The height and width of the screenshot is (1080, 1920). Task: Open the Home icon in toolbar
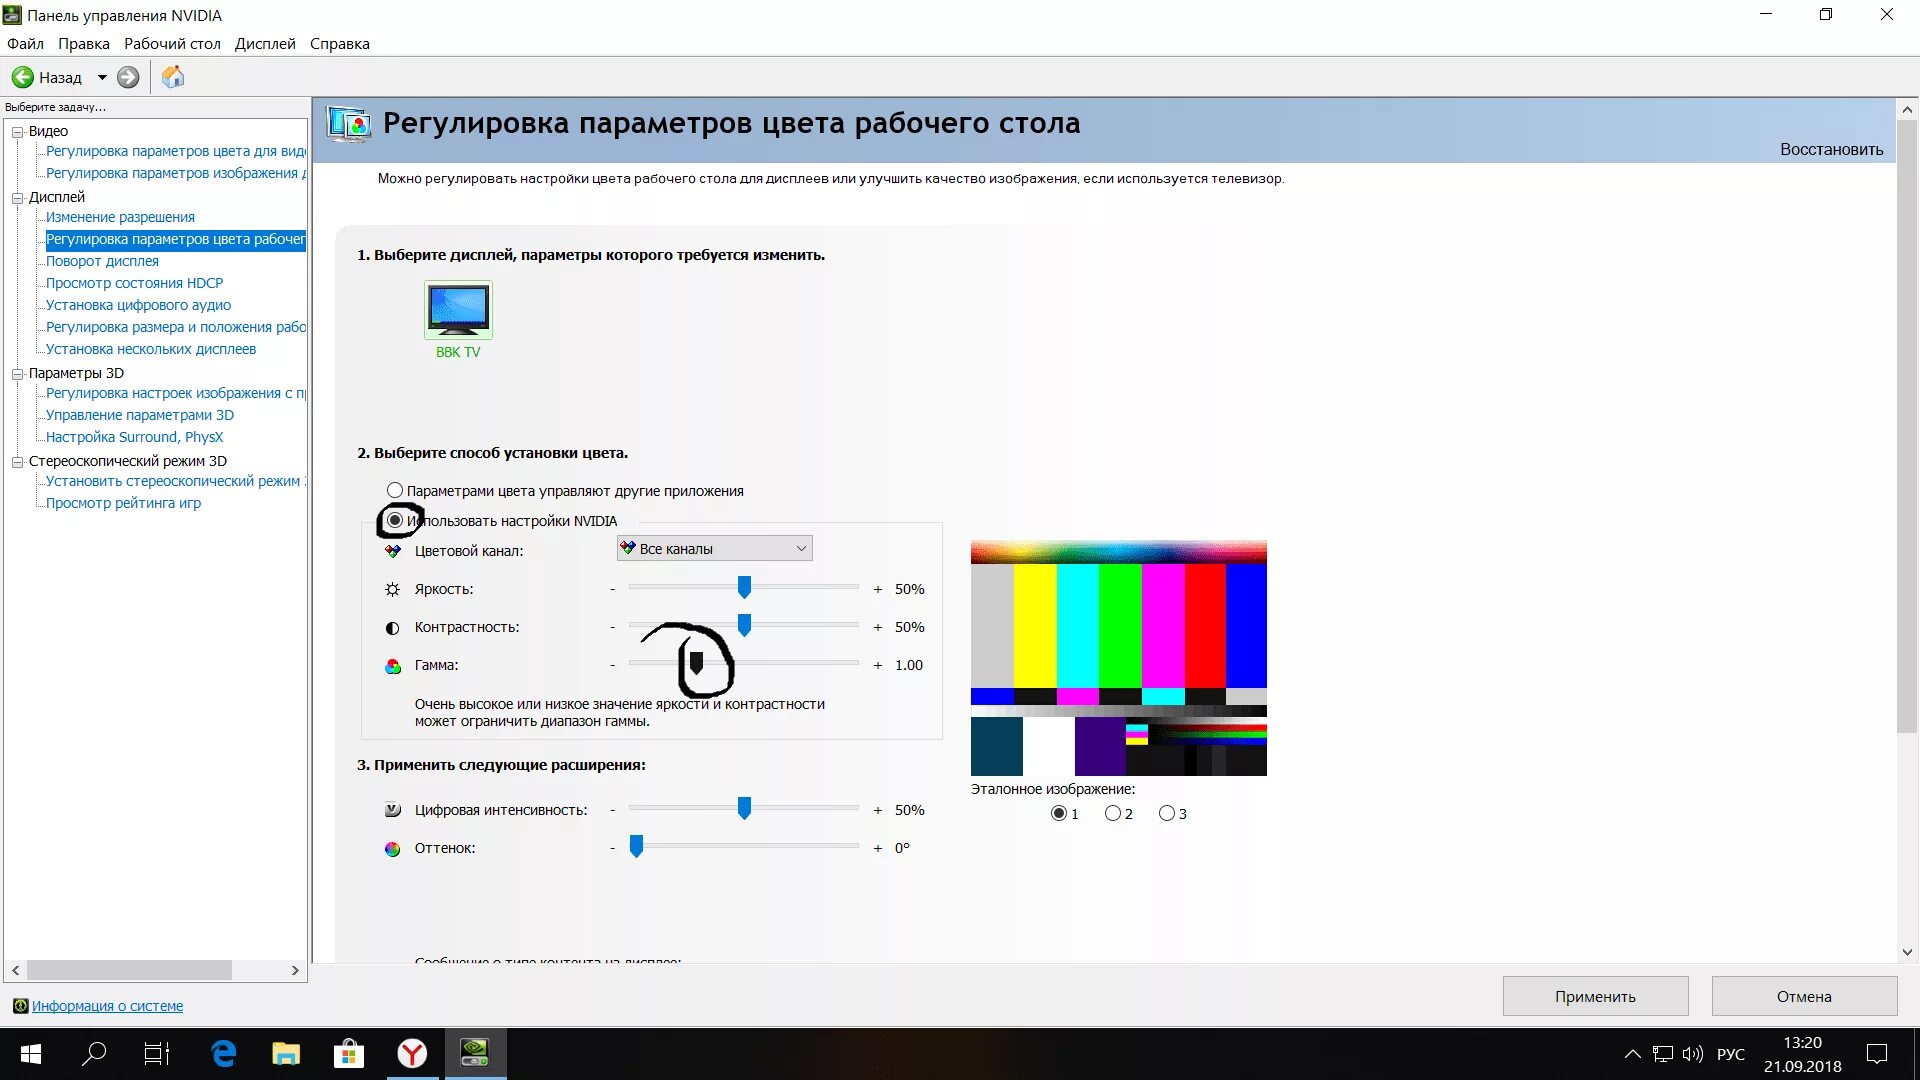coord(173,77)
